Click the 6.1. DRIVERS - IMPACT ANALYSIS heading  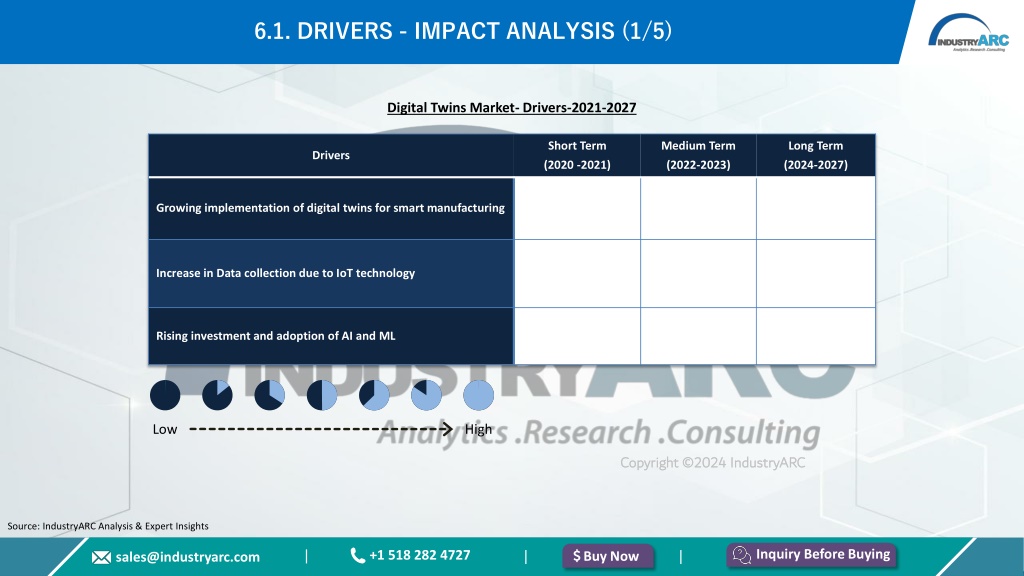463,31
